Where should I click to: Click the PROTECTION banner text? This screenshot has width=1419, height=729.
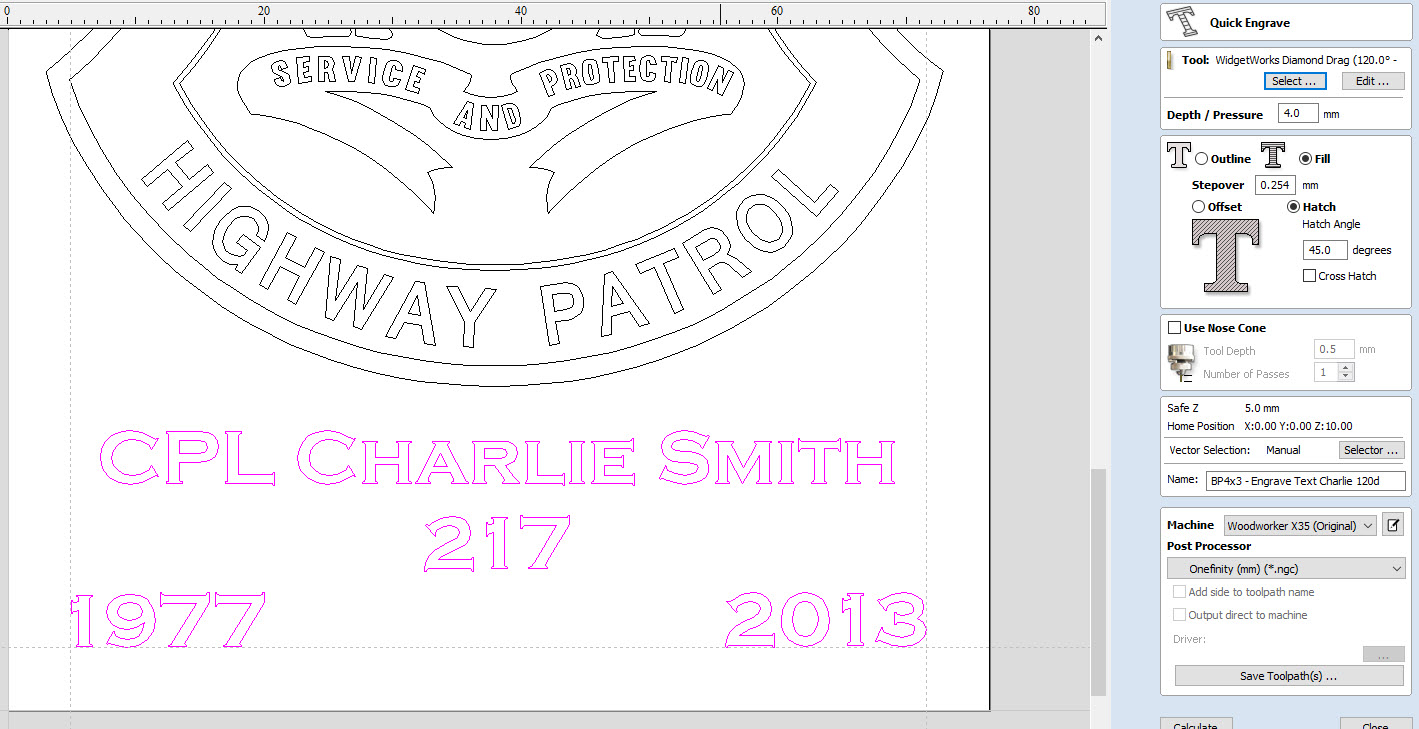pyautogui.click(x=635, y=75)
